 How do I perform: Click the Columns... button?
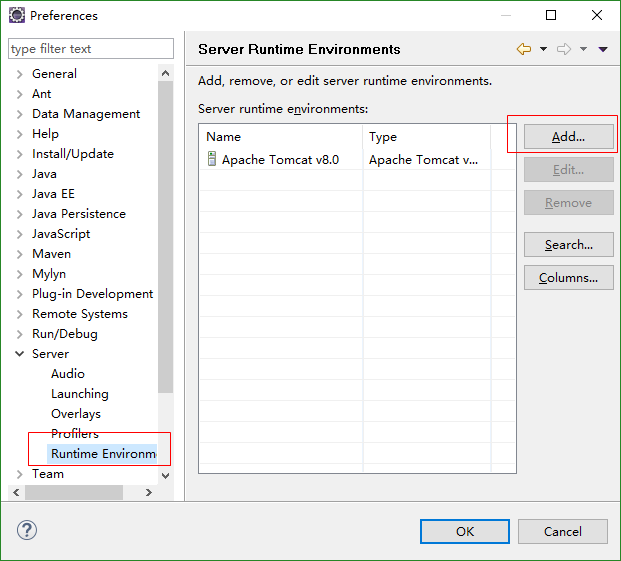(x=568, y=278)
